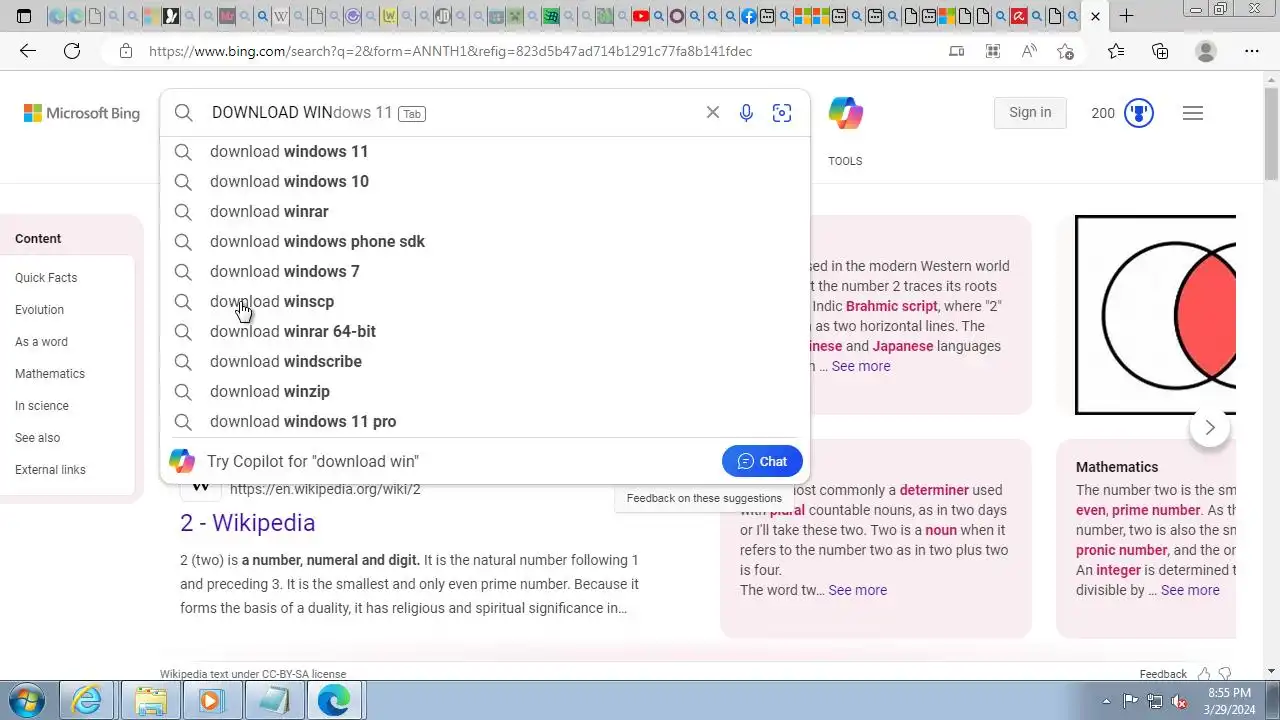This screenshot has height=720, width=1280.
Task: Open the determiner link
Action: (x=934, y=490)
